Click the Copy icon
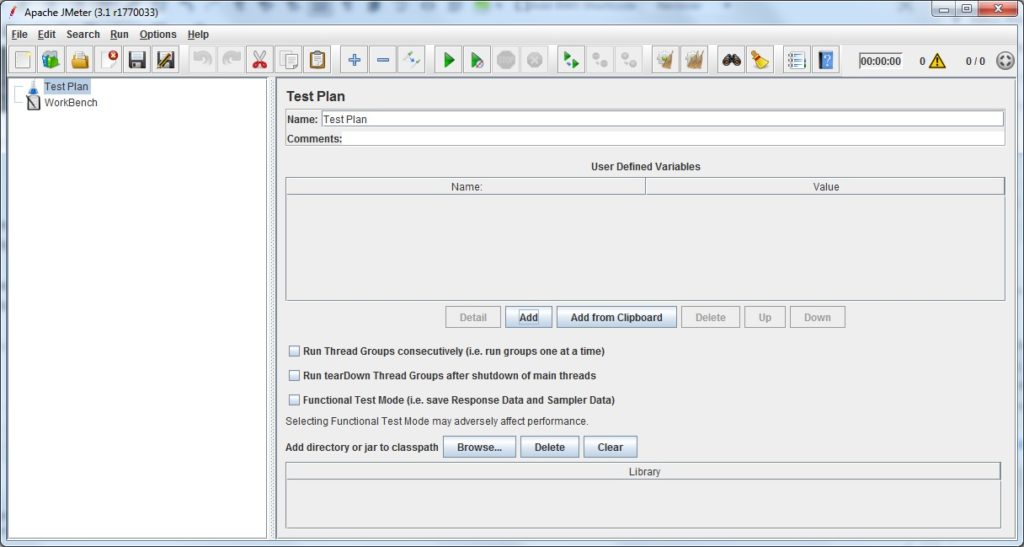The height and width of the screenshot is (547, 1024). (289, 61)
